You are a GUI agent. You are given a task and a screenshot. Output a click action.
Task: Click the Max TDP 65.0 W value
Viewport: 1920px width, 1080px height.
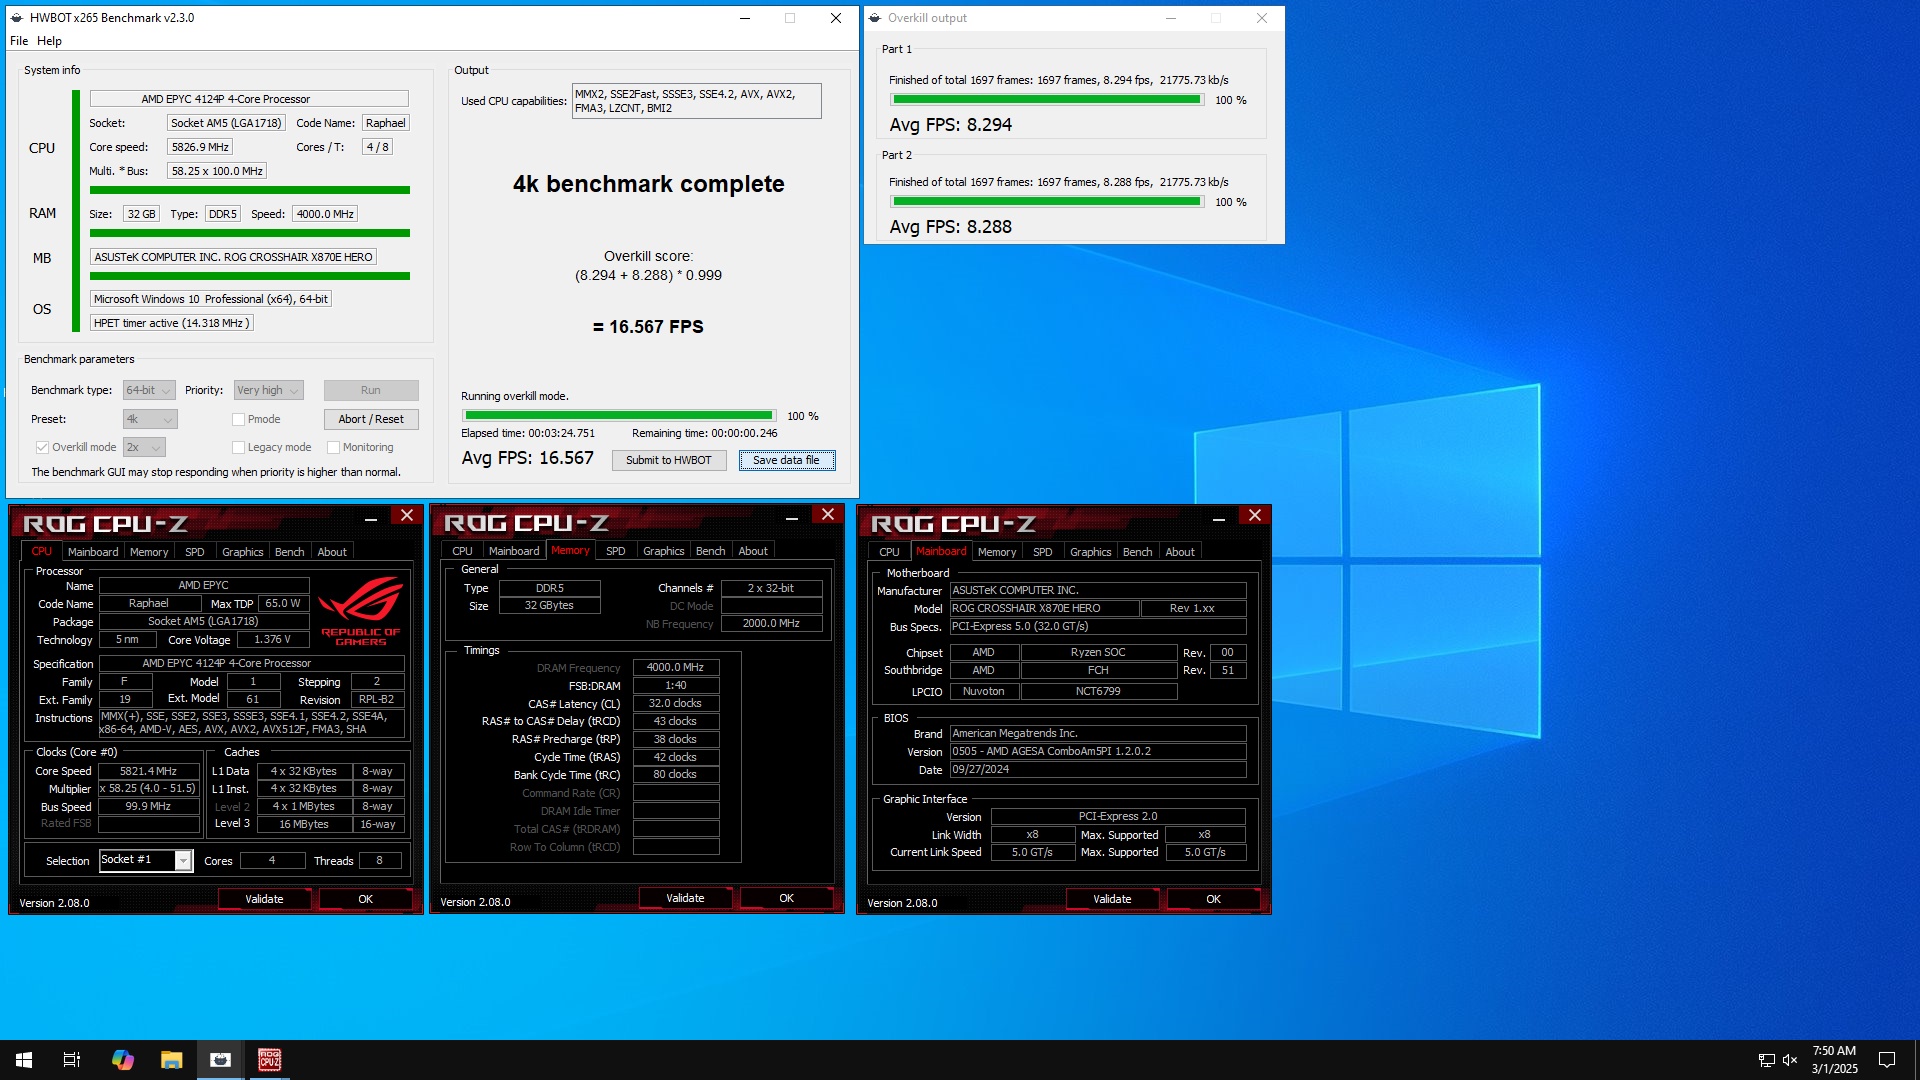[x=283, y=603]
